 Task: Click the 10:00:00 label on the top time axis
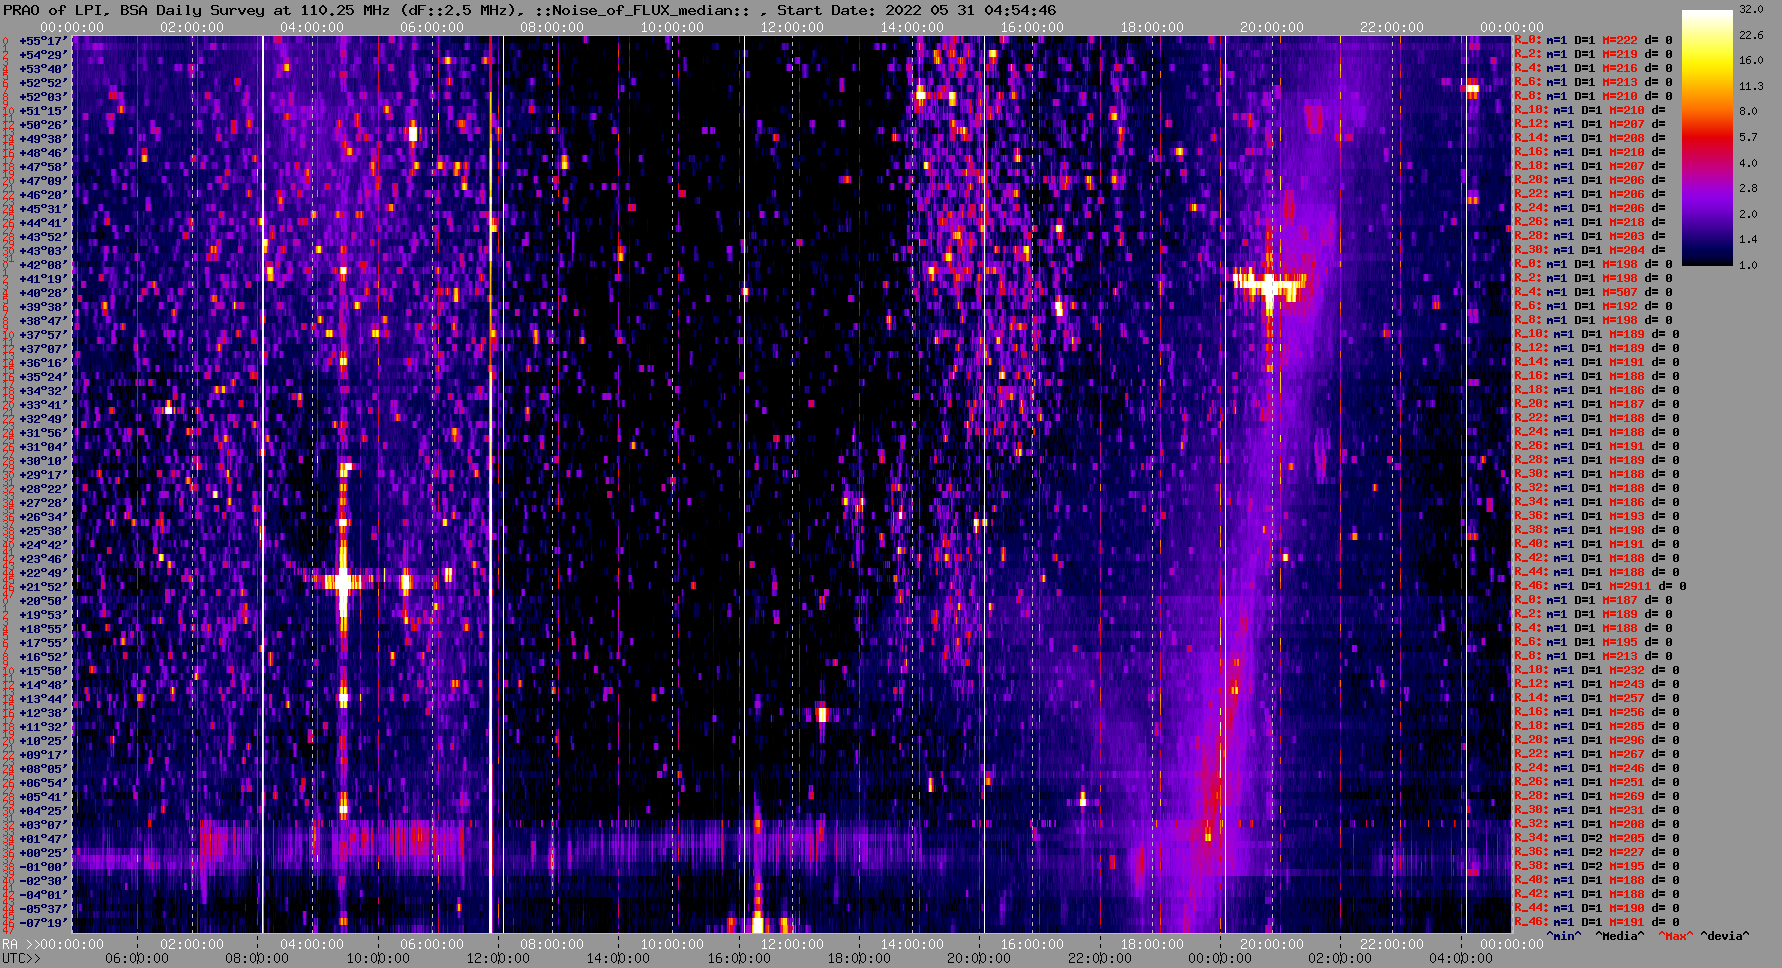672,27
